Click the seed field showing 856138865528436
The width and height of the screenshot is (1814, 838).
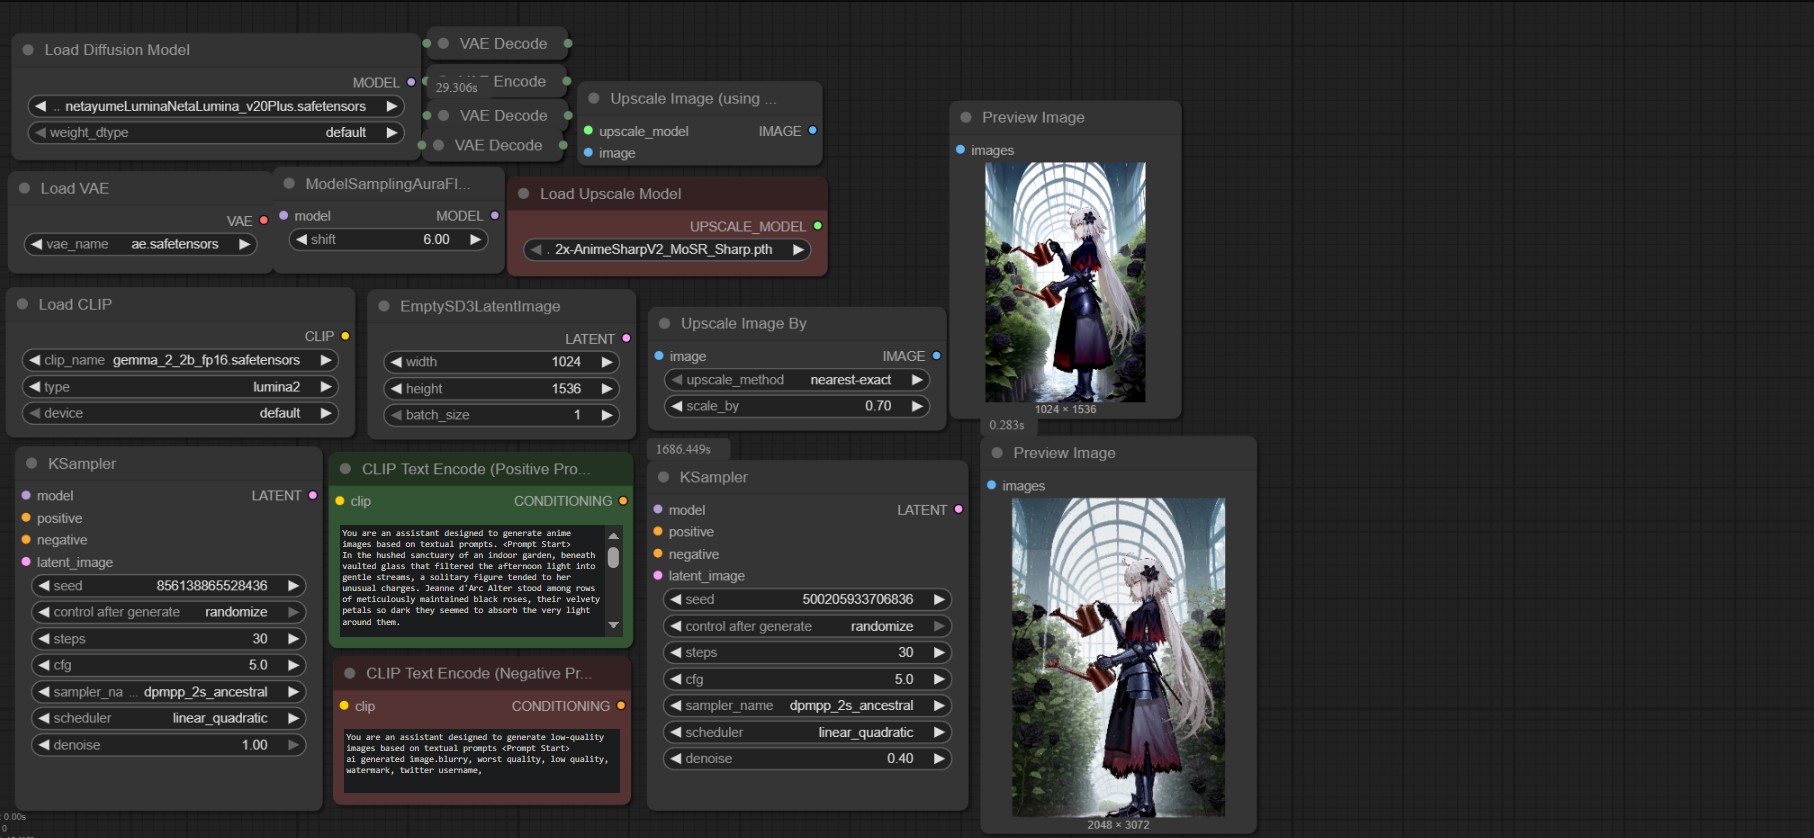pyautogui.click(x=168, y=586)
